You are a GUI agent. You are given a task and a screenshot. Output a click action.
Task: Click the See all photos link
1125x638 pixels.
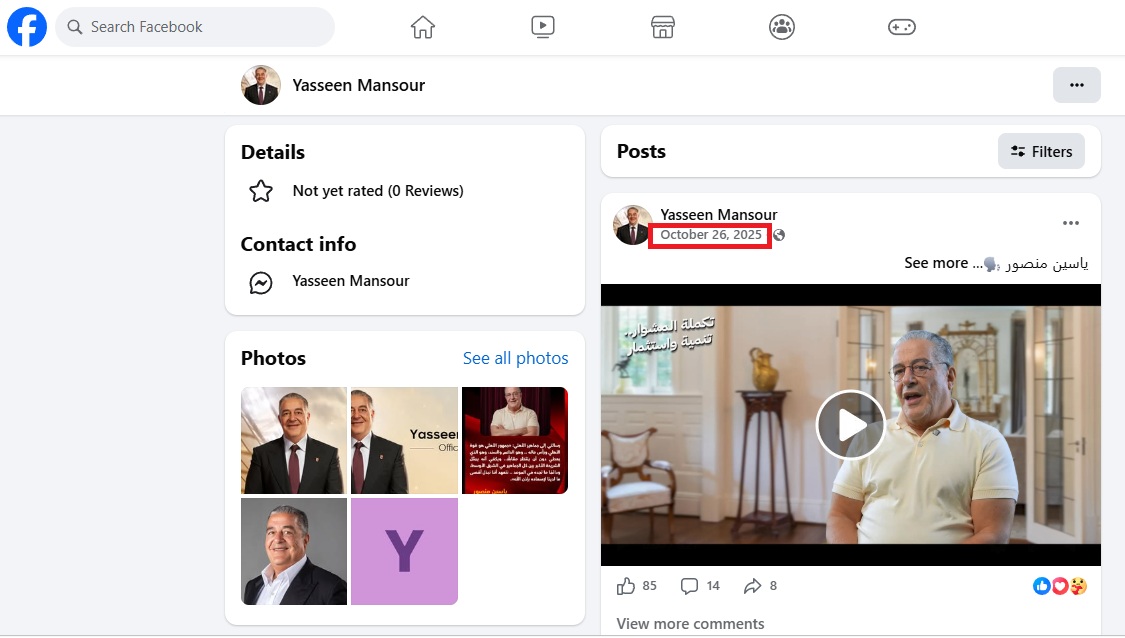pyautogui.click(x=515, y=358)
